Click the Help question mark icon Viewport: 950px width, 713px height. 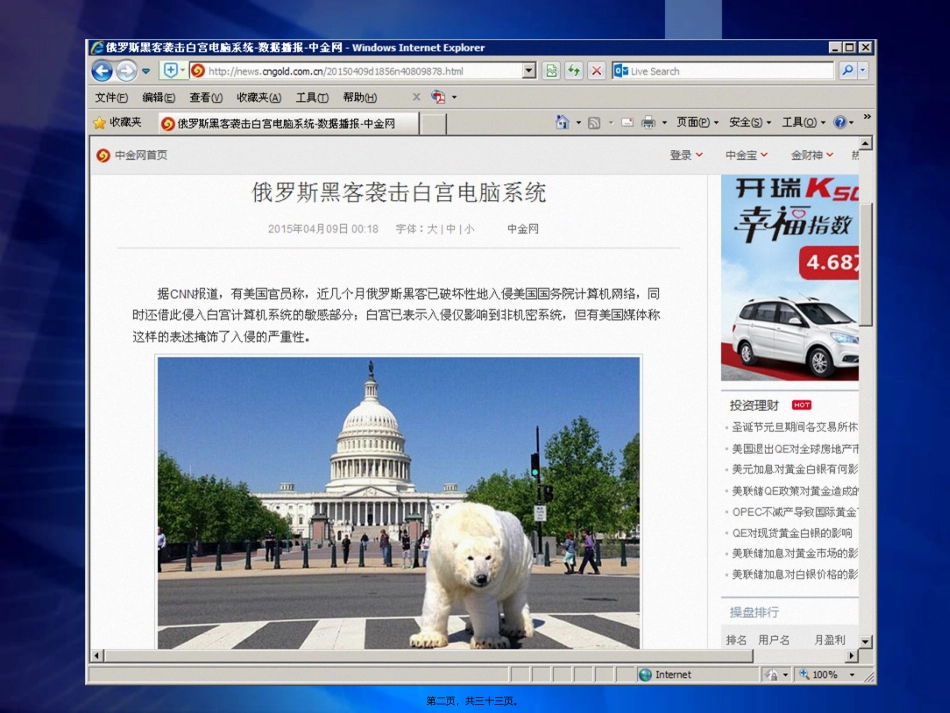tap(839, 123)
